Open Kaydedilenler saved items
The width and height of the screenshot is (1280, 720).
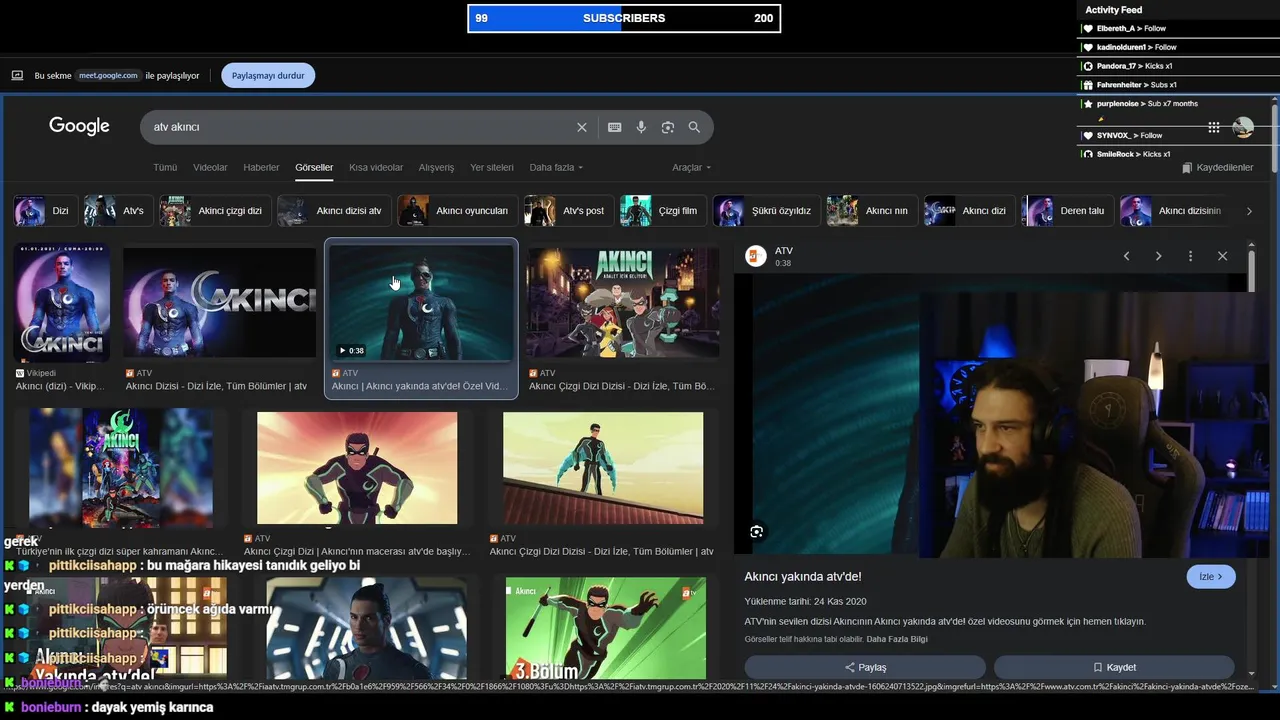pyautogui.click(x=1217, y=168)
